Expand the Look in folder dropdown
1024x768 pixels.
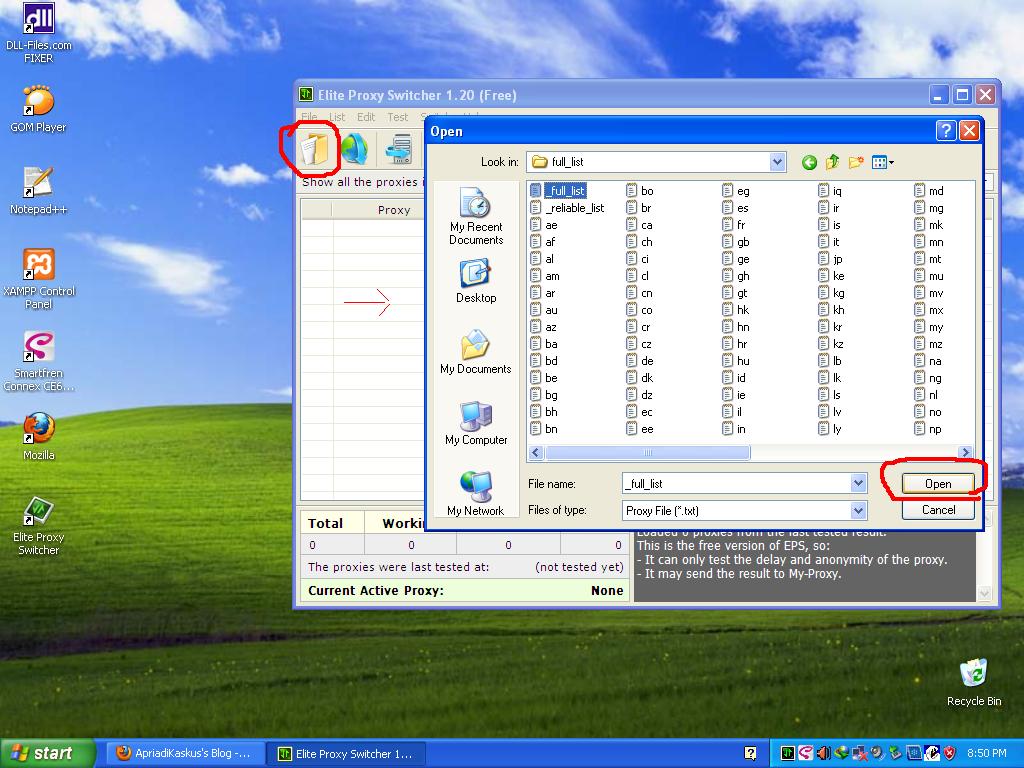[x=777, y=162]
